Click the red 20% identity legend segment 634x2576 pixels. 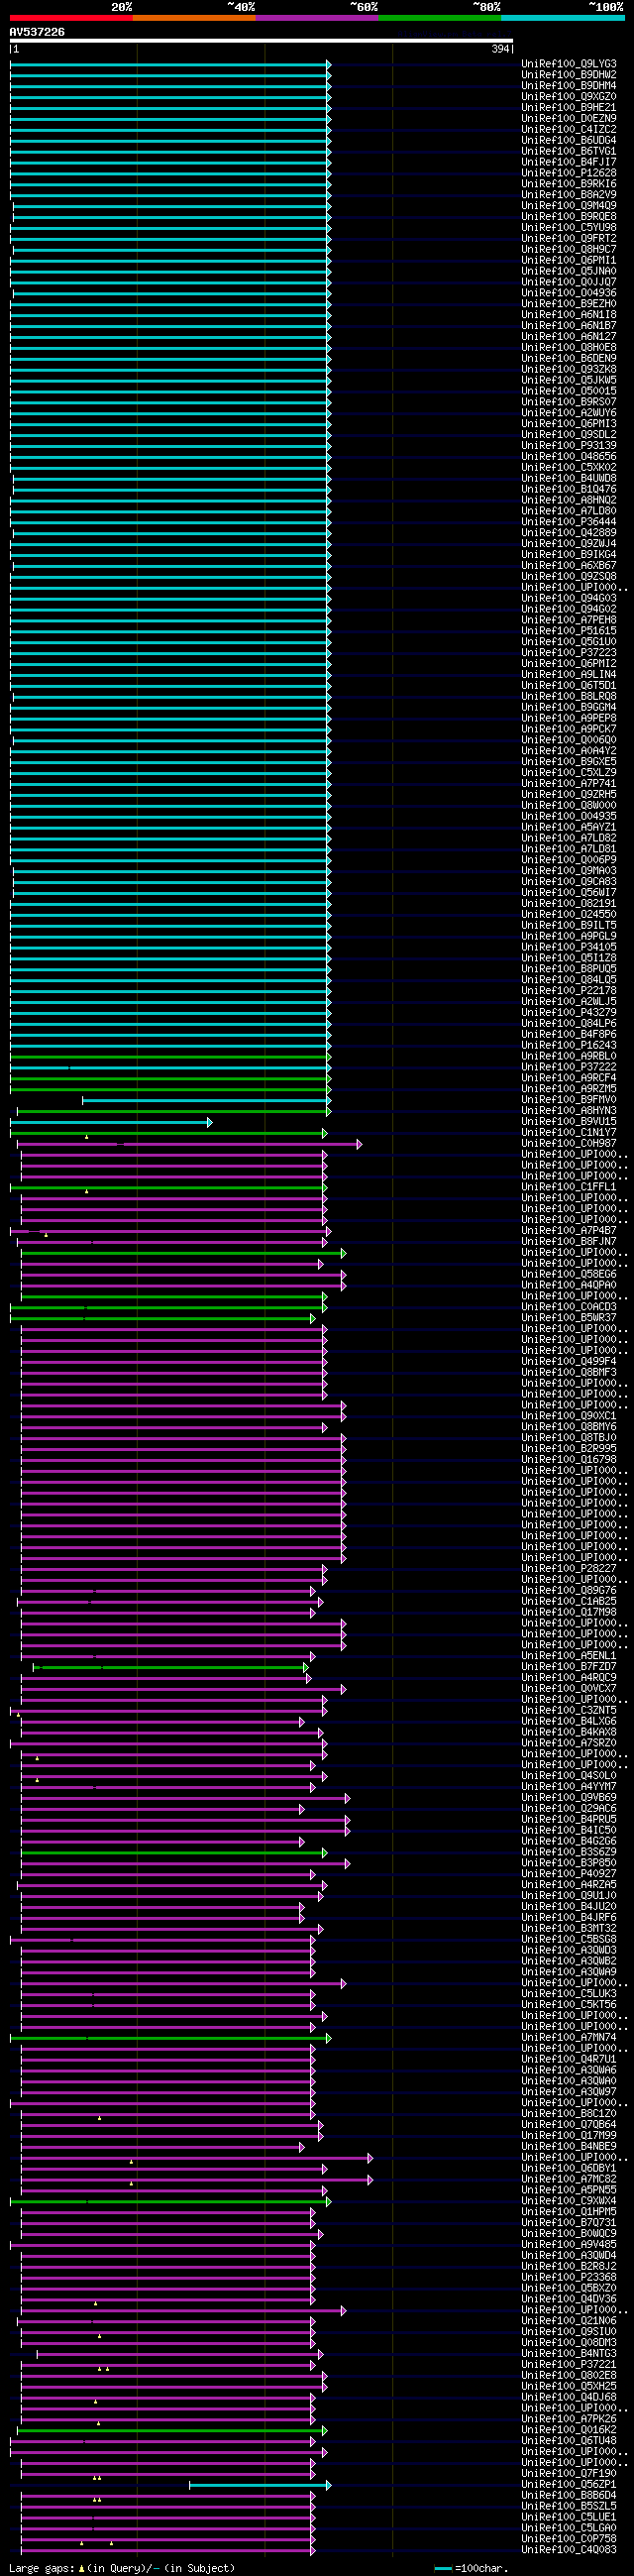71,18
